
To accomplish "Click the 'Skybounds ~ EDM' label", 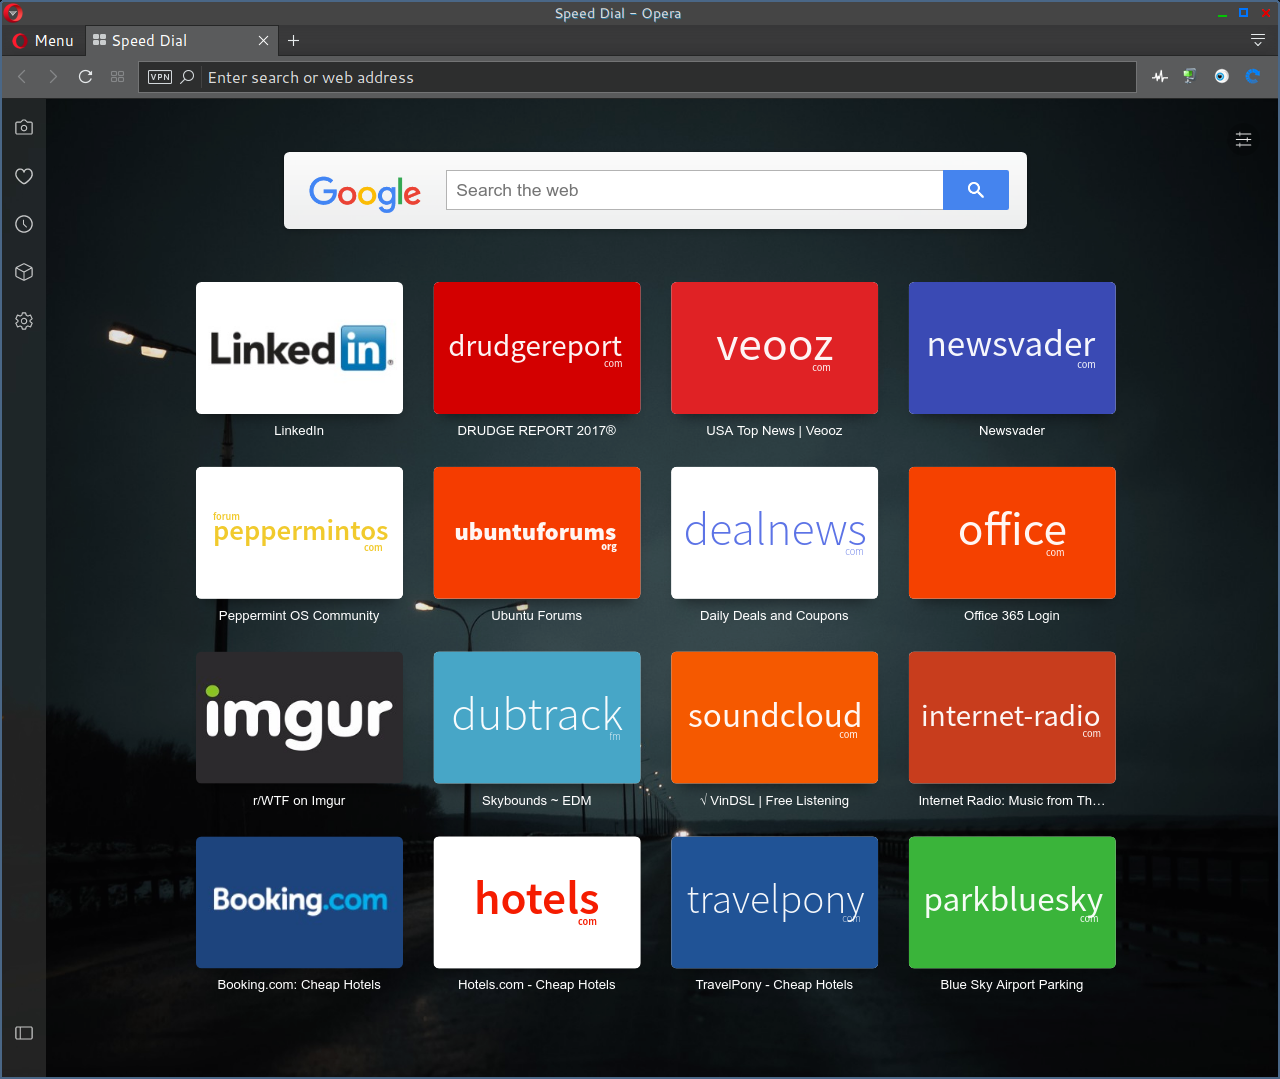I will tap(537, 801).
